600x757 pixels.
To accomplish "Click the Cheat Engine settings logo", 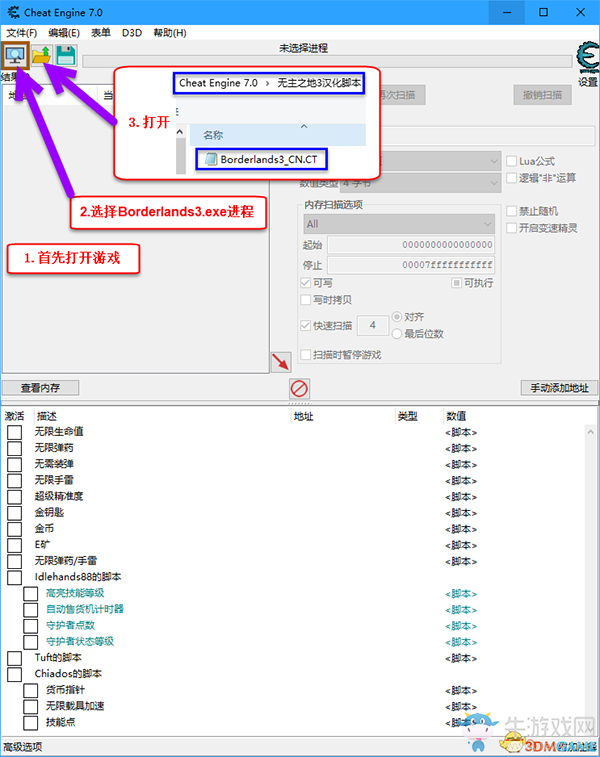I will coord(587,58).
